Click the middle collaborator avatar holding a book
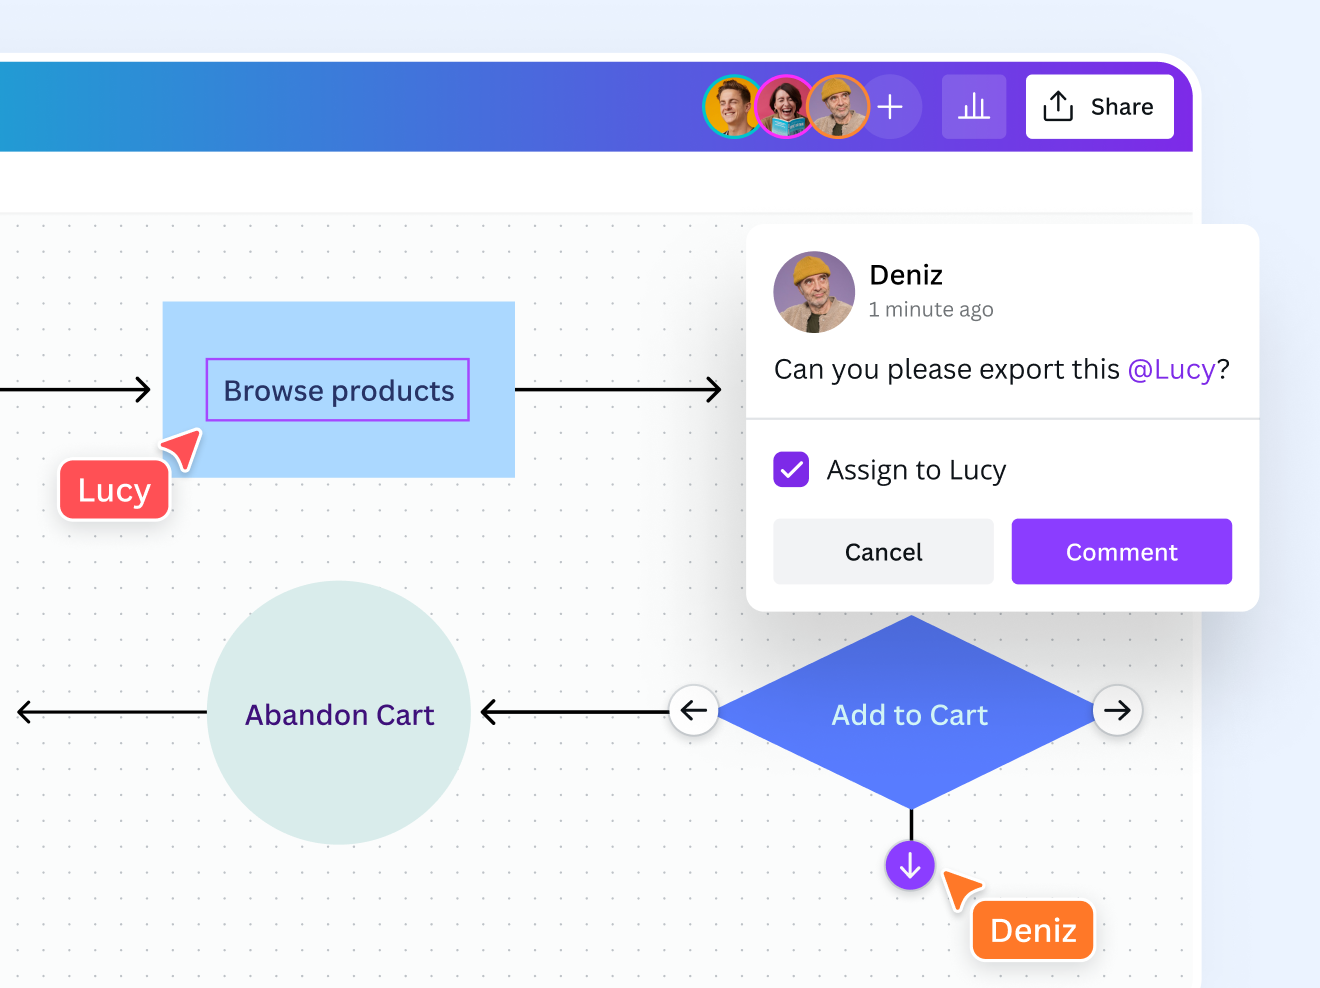 (x=785, y=107)
